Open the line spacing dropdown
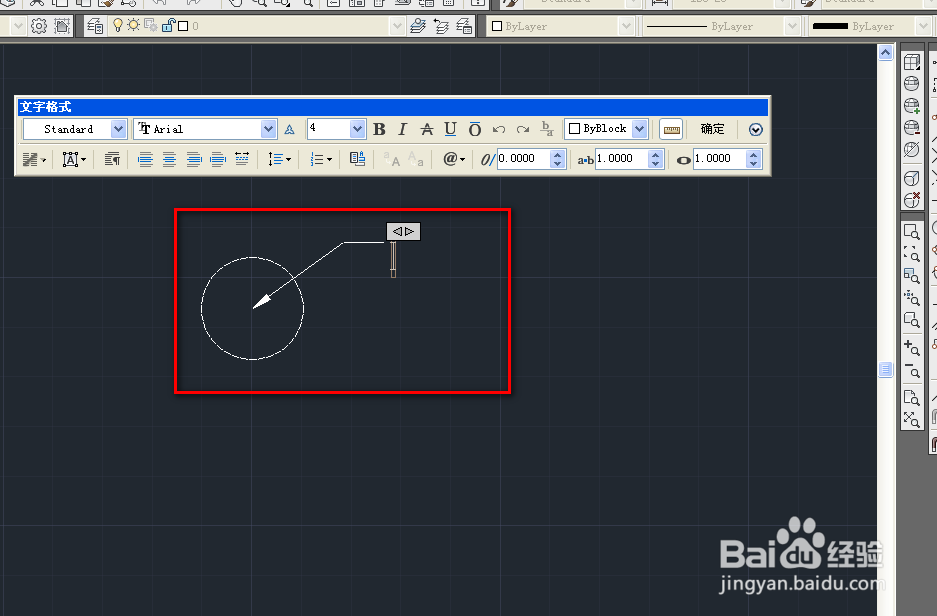The width and height of the screenshot is (937, 616). pos(279,160)
